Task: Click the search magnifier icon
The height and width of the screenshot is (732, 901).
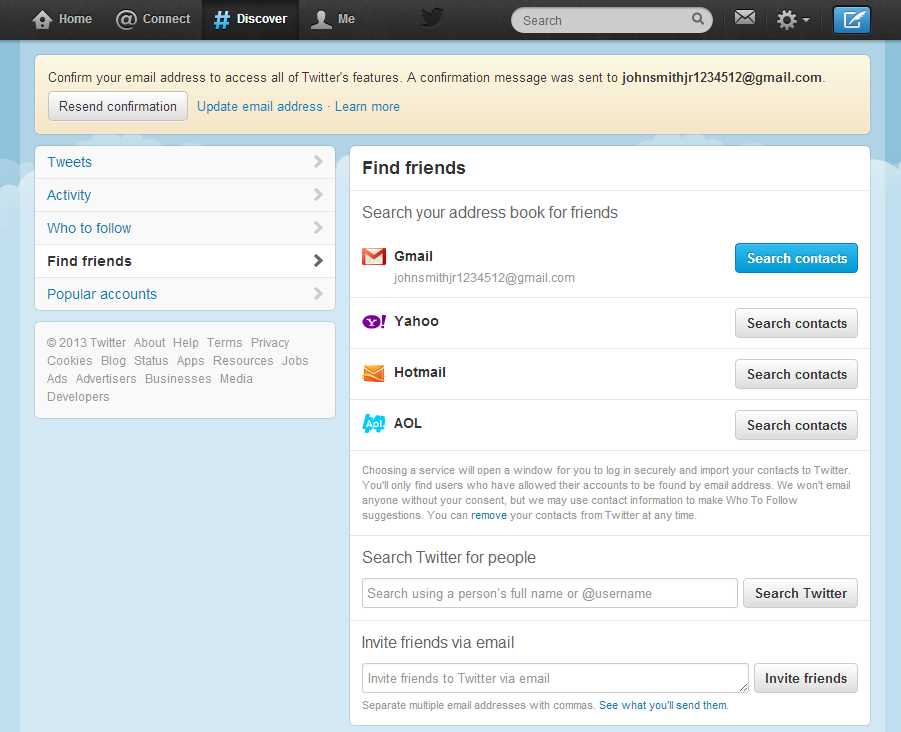Action: (x=697, y=19)
